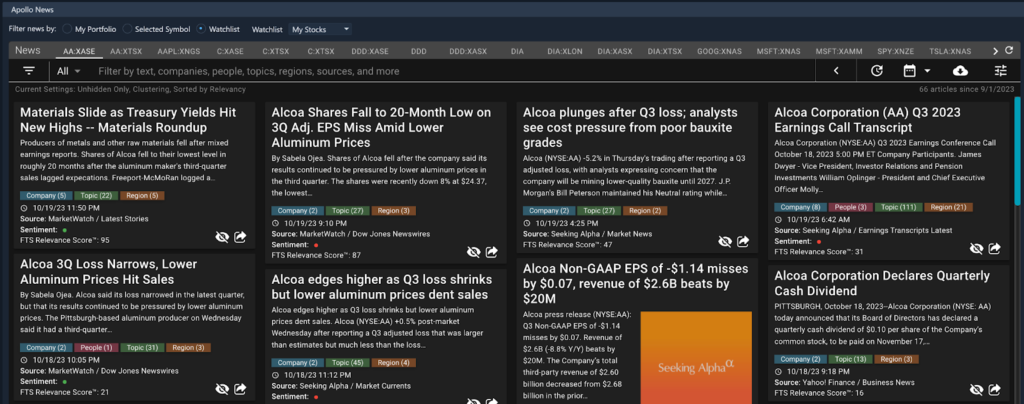The height and width of the screenshot is (404, 1024).
Task: Share the Materials Slide article
Action: 240,237
